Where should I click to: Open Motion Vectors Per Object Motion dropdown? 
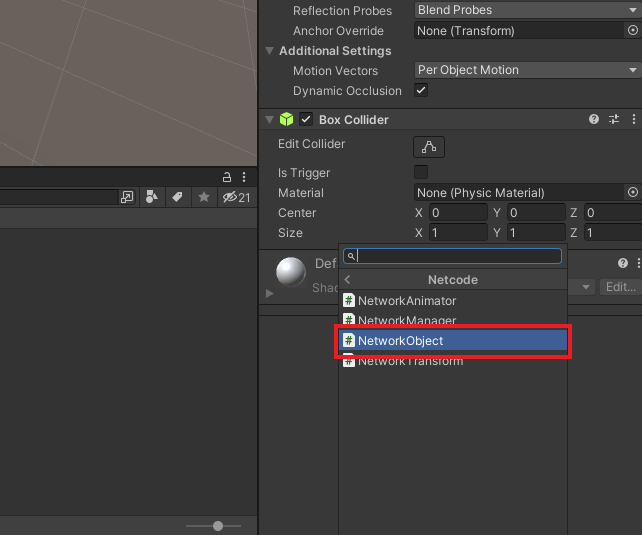point(528,70)
